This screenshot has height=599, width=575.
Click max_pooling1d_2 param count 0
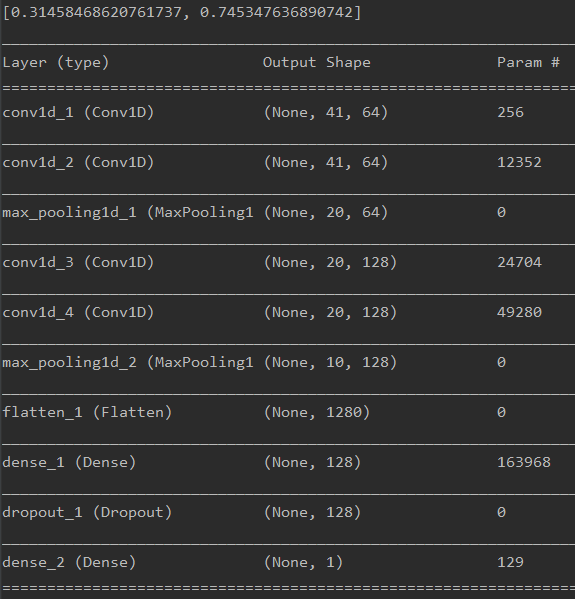[501, 363]
